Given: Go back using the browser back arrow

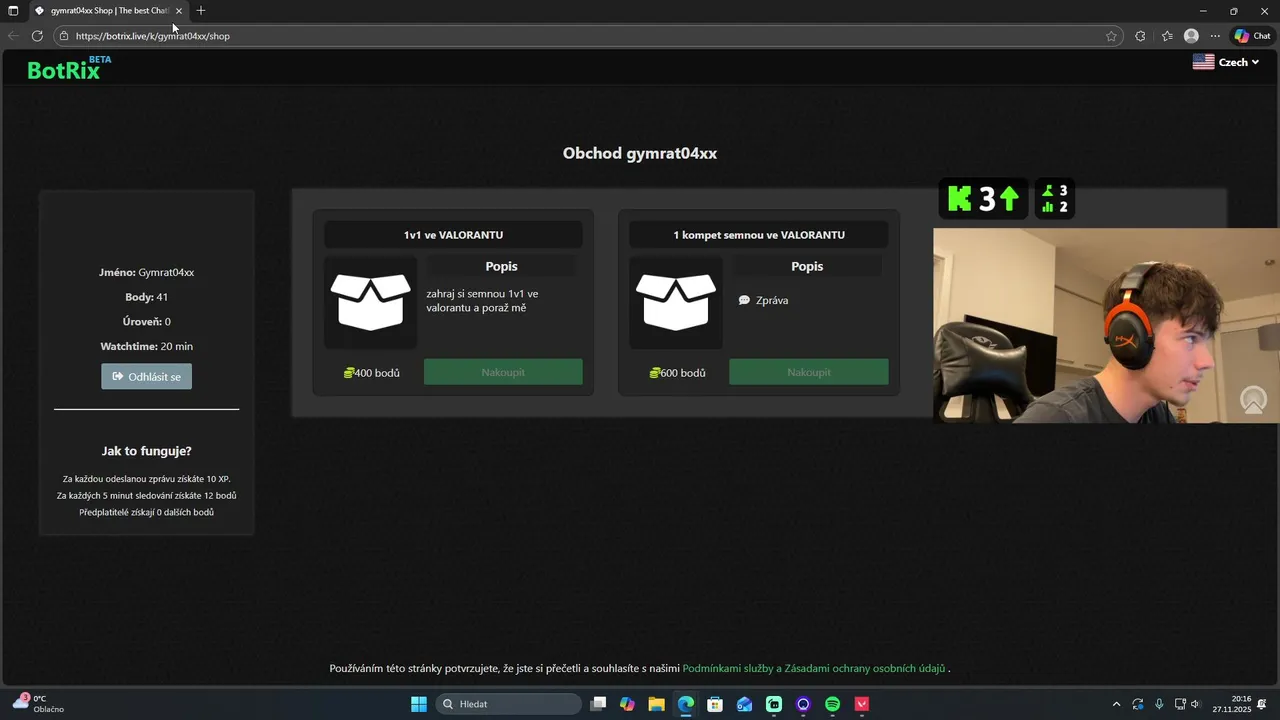Looking at the screenshot, I should click(x=13, y=36).
